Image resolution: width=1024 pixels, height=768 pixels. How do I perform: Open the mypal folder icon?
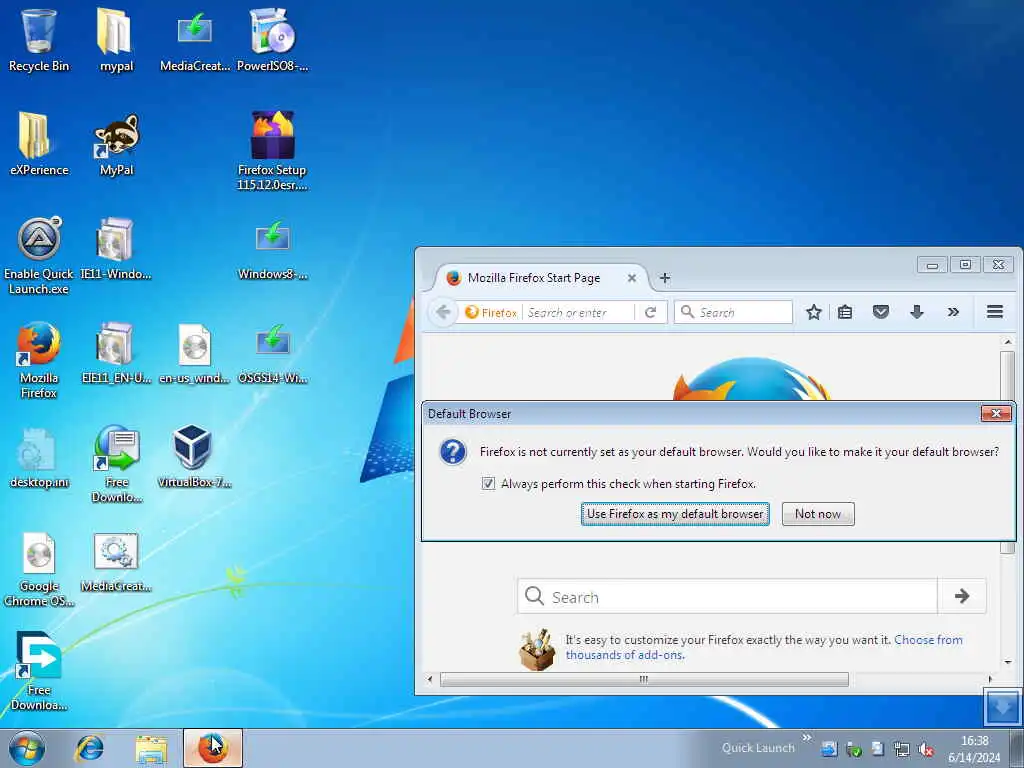click(116, 39)
